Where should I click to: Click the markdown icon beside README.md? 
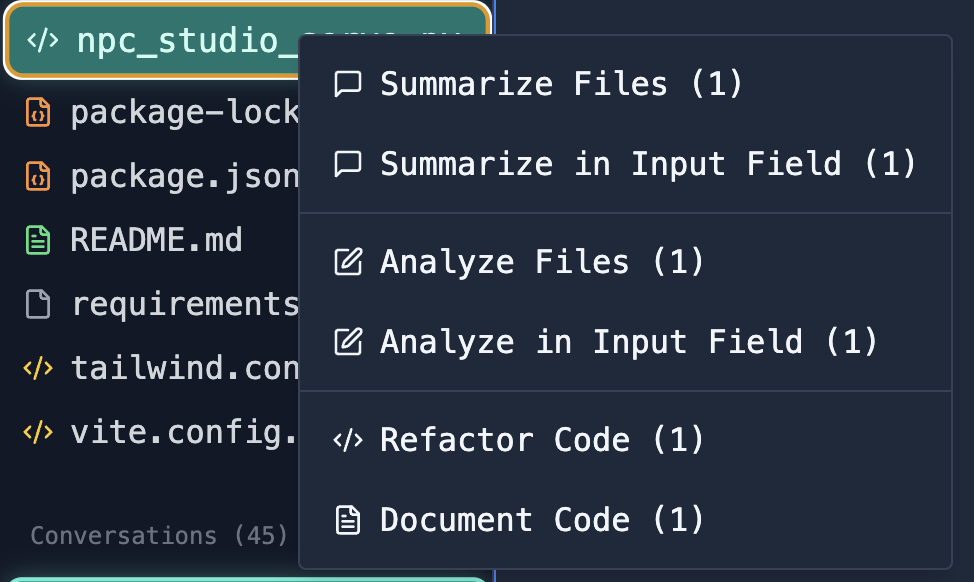37,239
